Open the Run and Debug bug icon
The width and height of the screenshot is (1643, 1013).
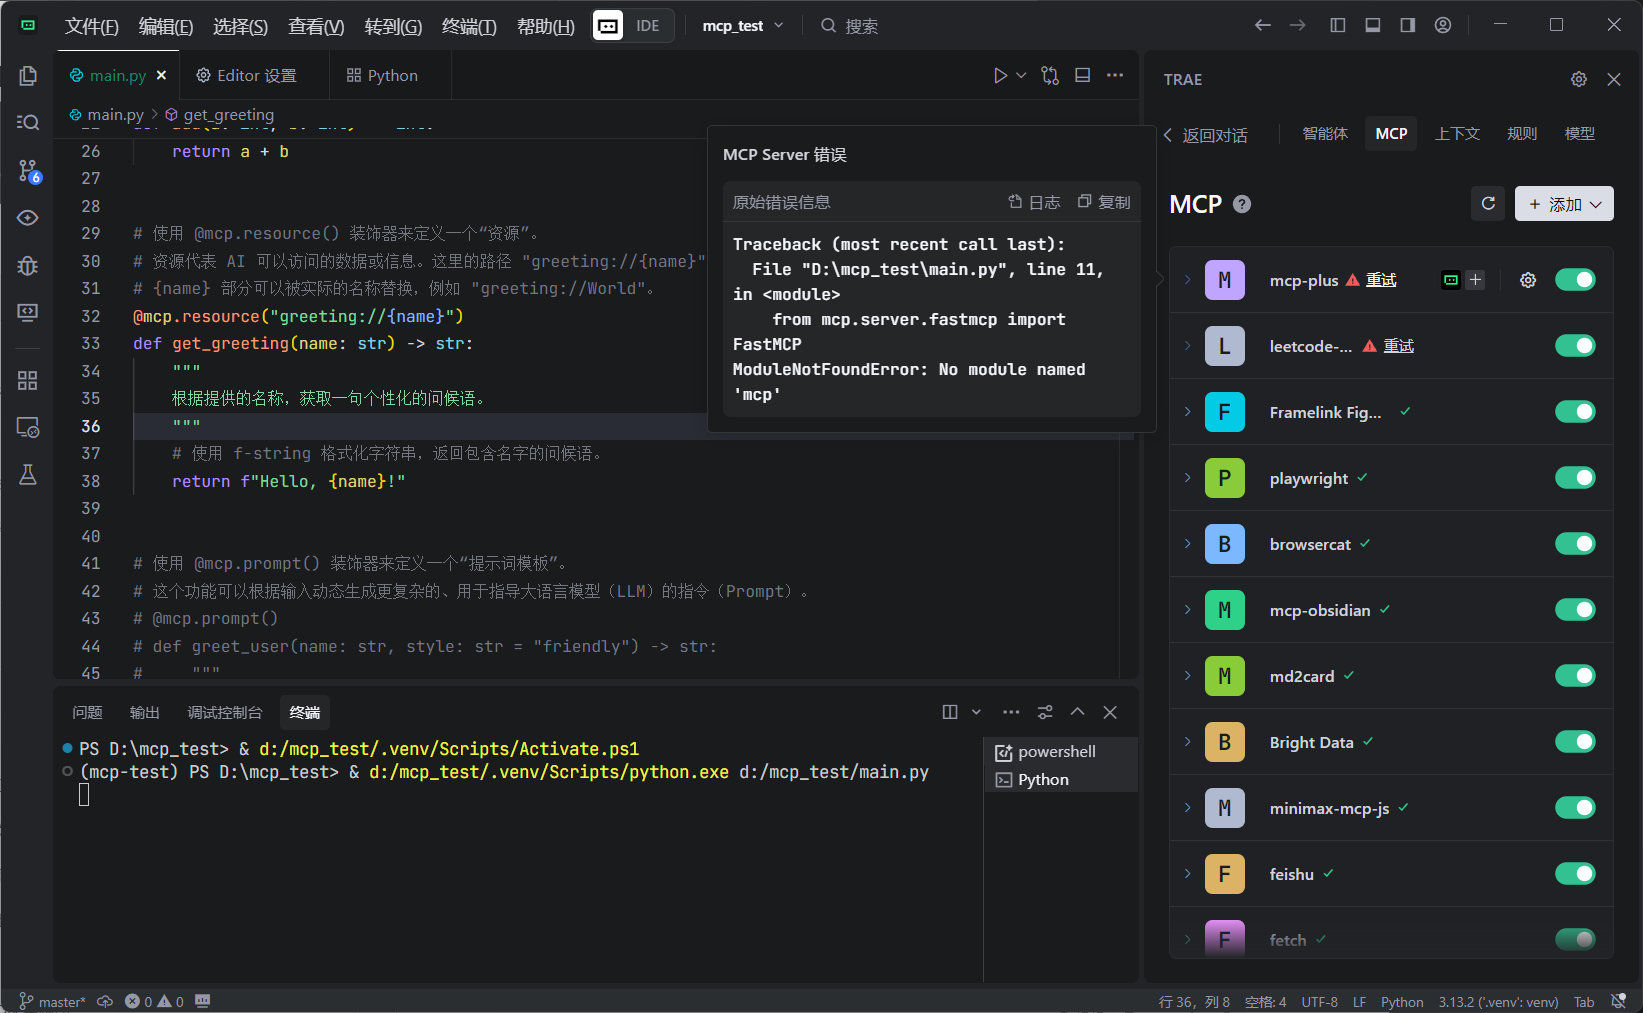point(28,265)
